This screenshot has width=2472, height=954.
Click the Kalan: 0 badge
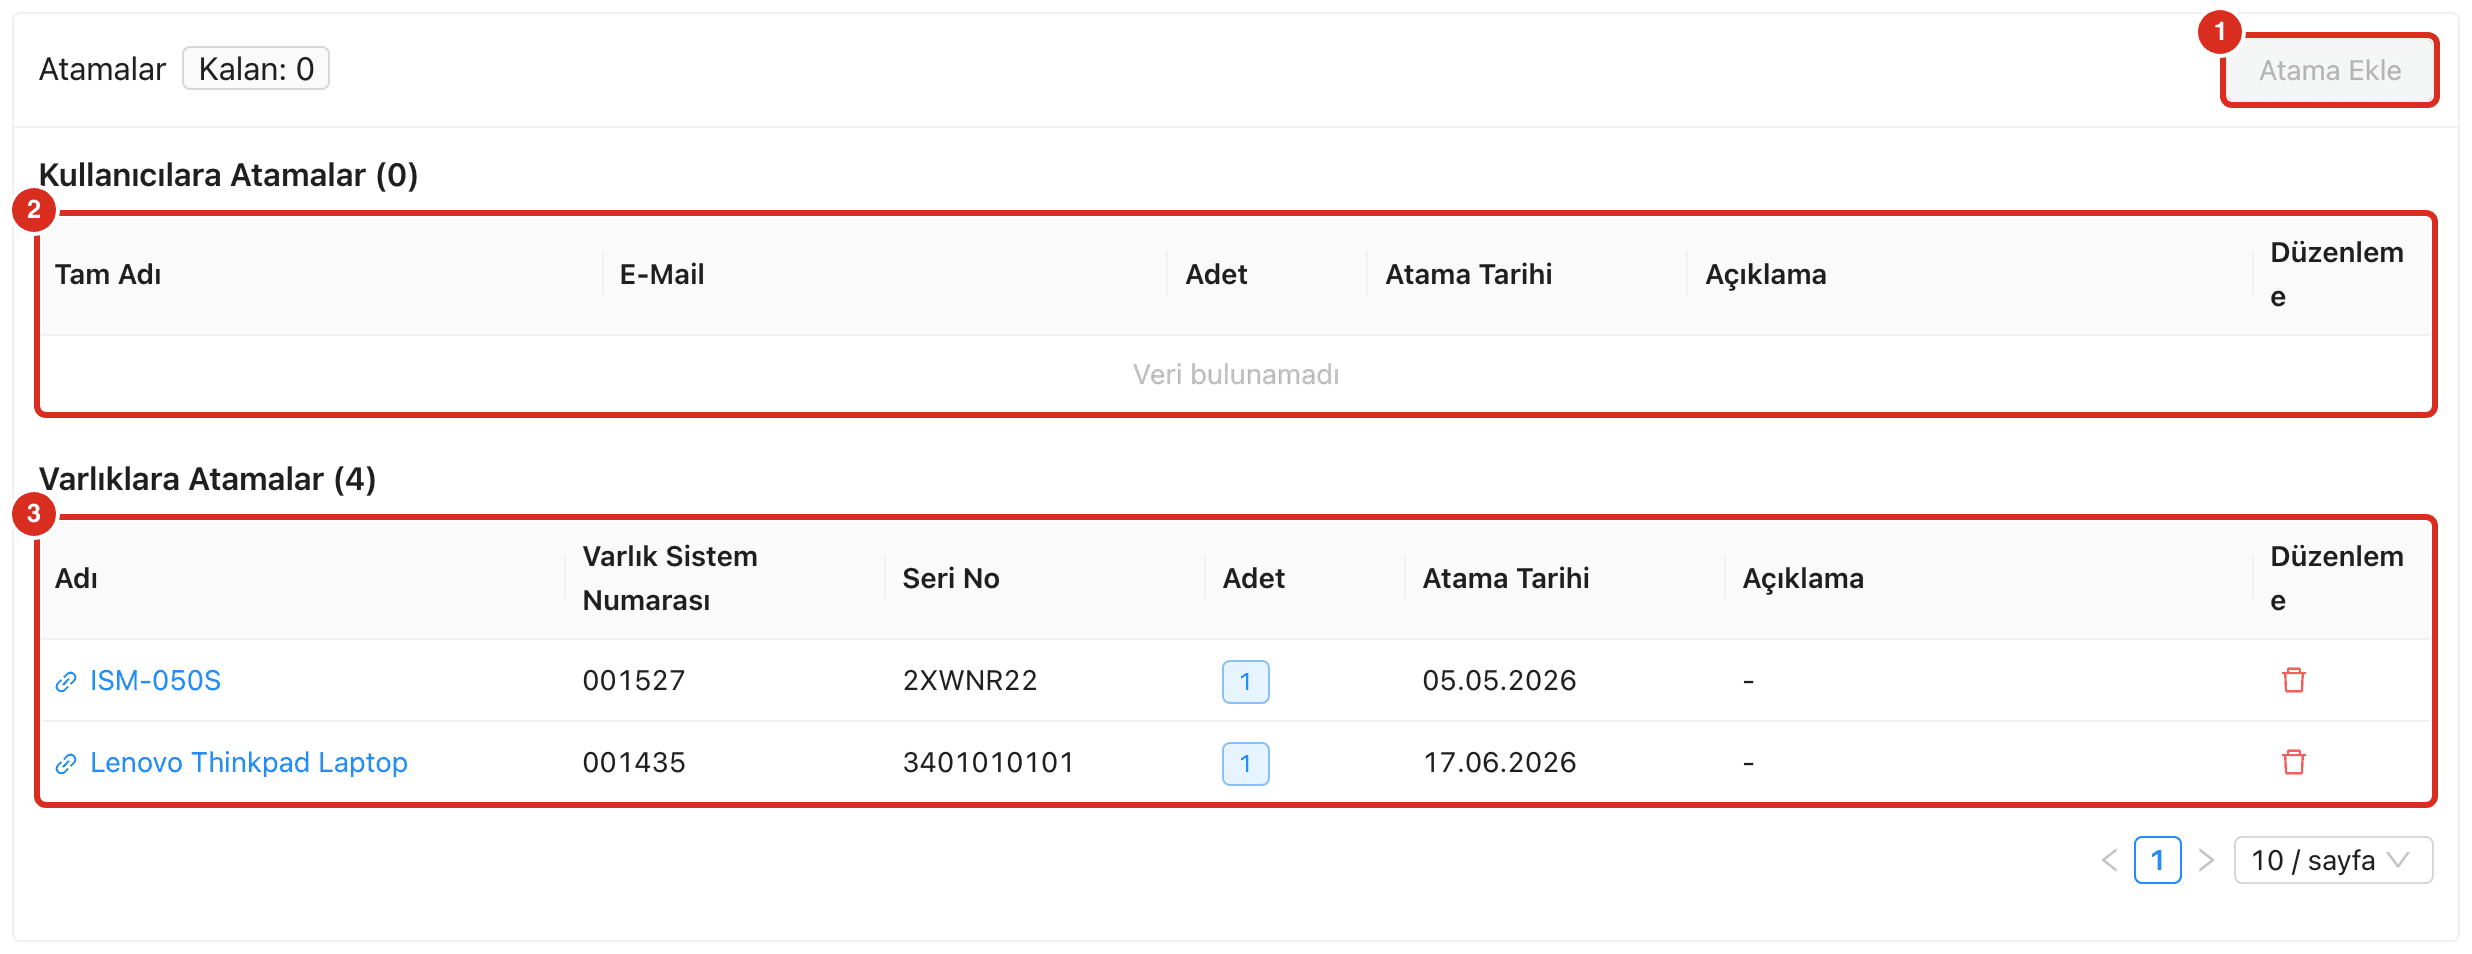point(256,69)
